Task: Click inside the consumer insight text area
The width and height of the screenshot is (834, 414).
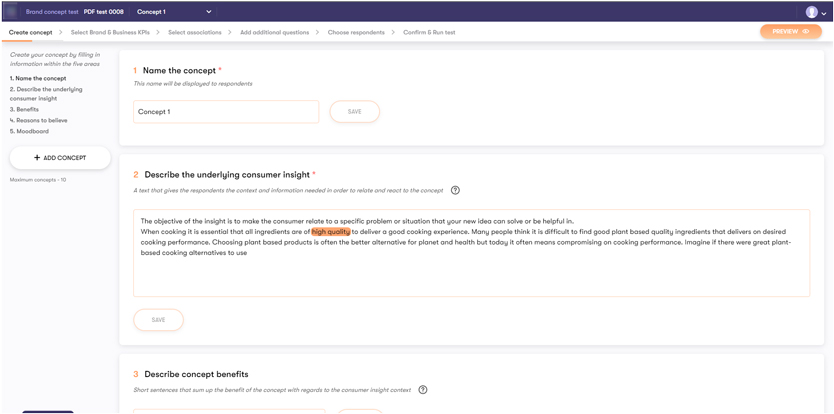Action: (x=470, y=270)
